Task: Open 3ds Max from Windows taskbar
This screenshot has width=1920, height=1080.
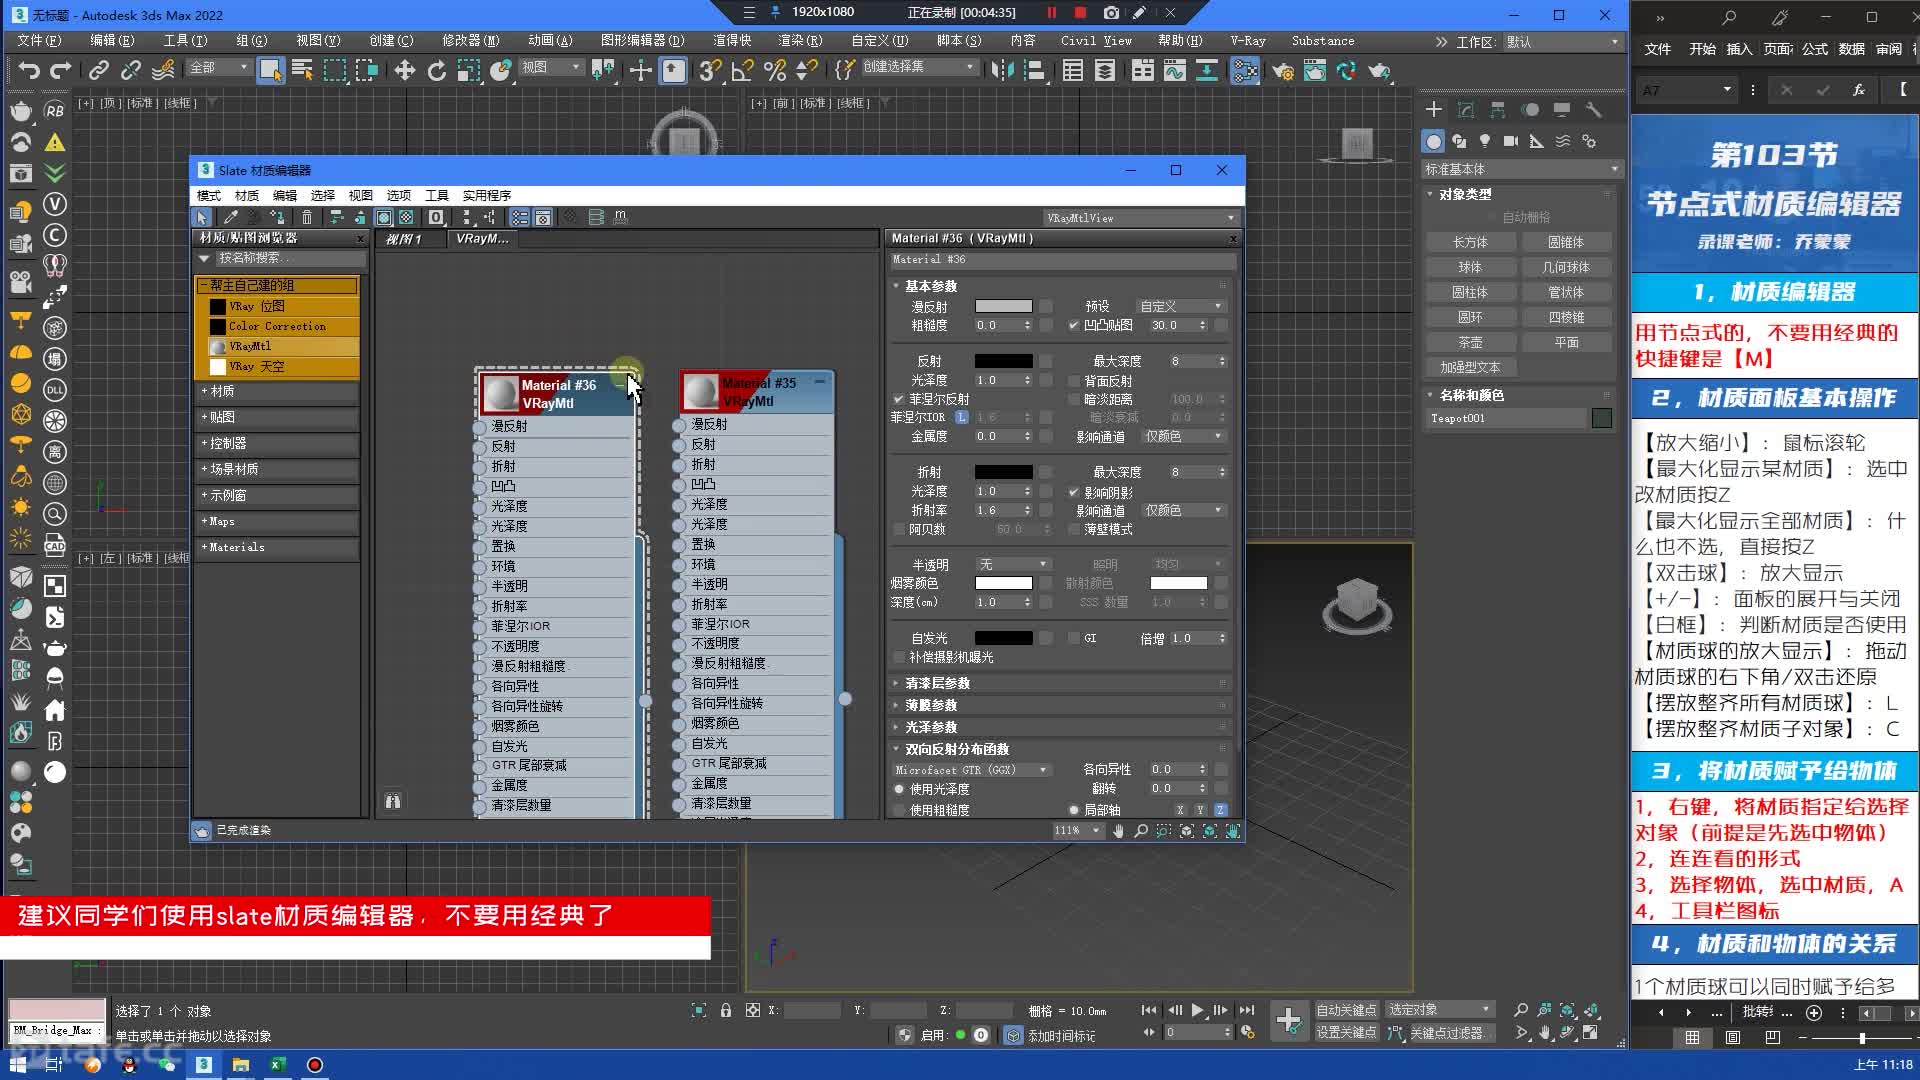Action: 203,1064
